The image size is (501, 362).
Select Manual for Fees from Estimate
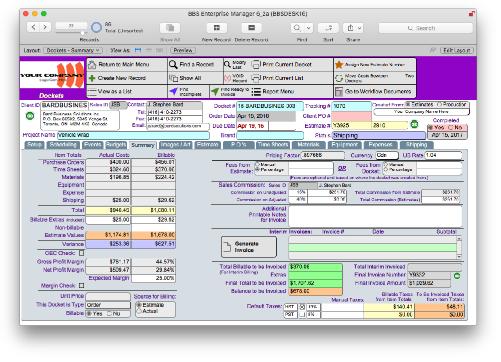258,165
